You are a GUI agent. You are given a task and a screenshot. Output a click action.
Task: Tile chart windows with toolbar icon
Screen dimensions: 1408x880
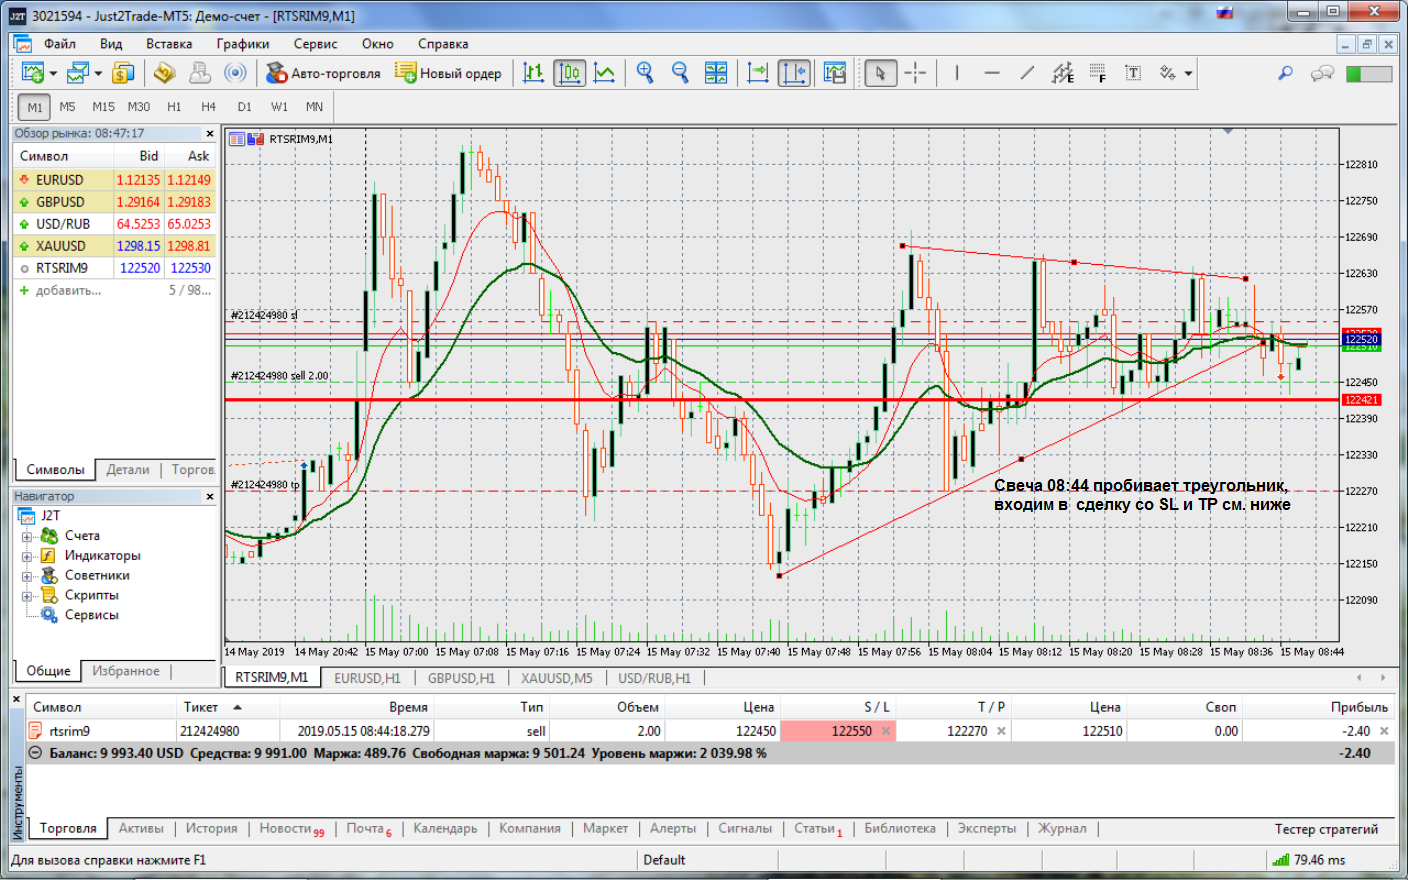tap(716, 73)
